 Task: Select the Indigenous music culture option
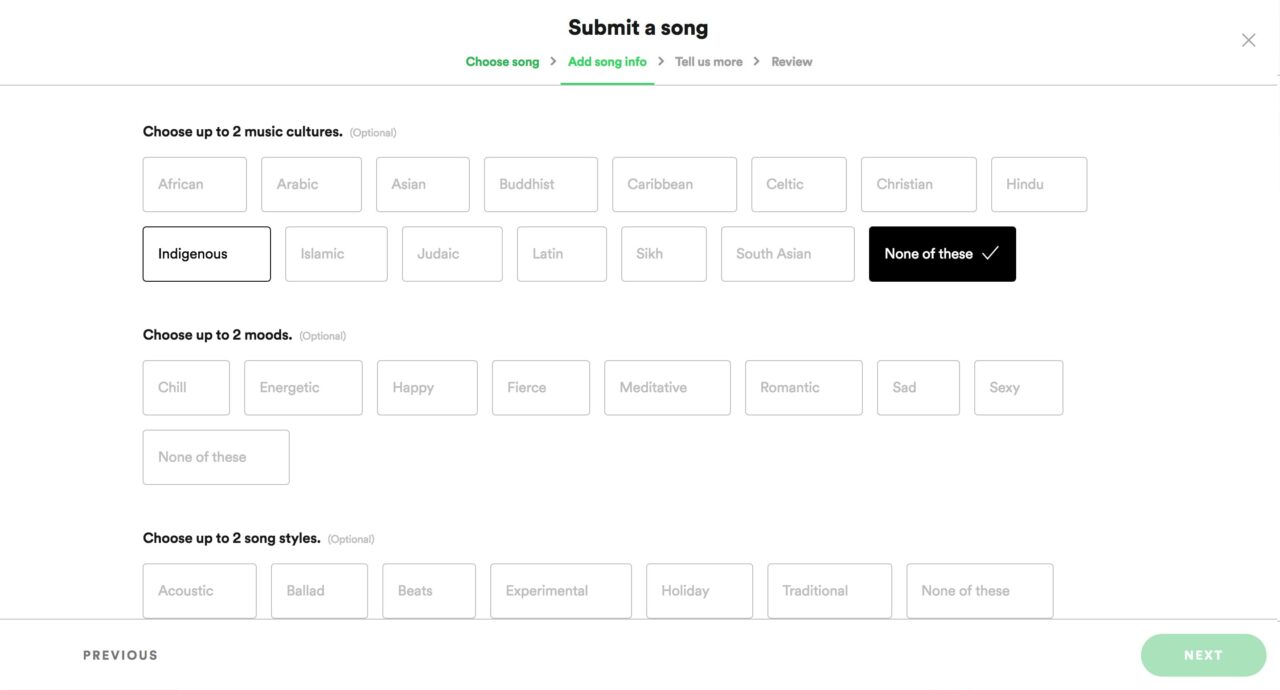pyautogui.click(x=206, y=254)
